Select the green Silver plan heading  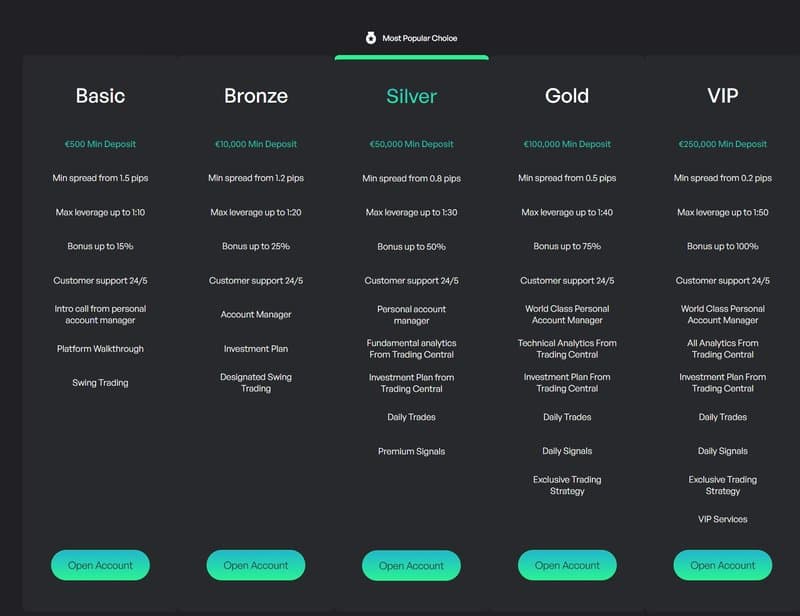[411, 96]
